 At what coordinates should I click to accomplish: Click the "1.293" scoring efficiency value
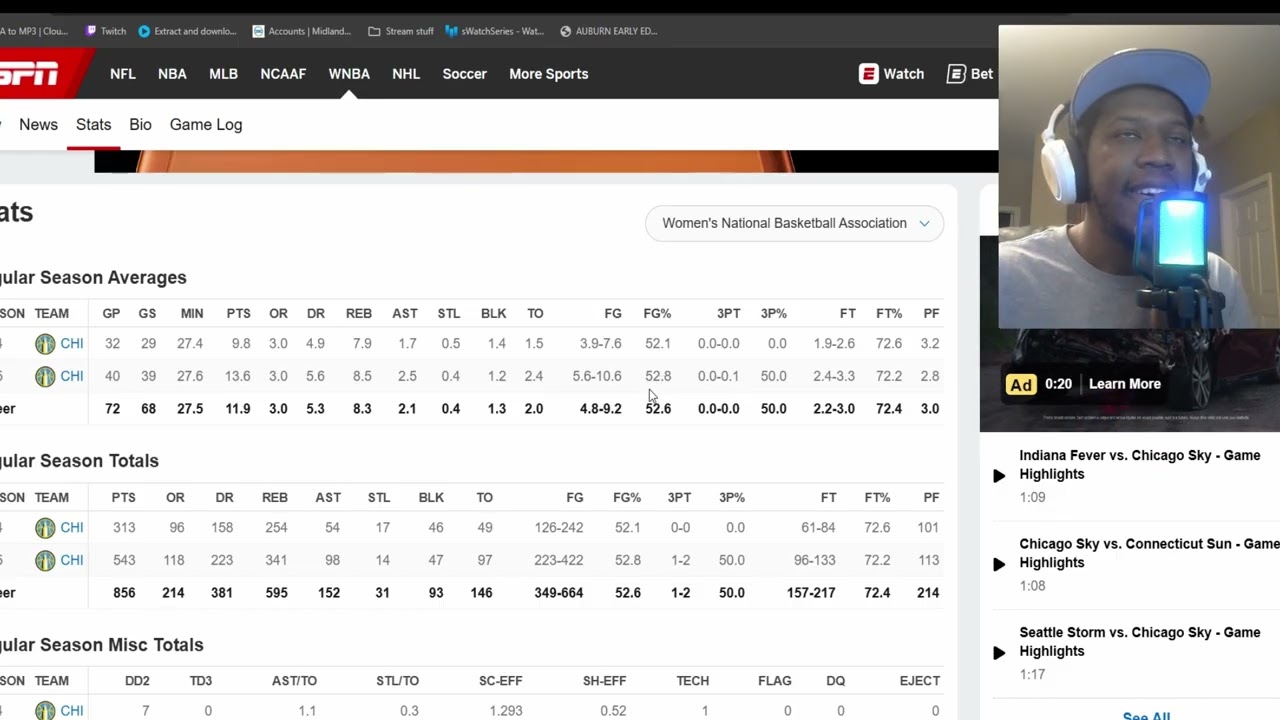pos(507,711)
